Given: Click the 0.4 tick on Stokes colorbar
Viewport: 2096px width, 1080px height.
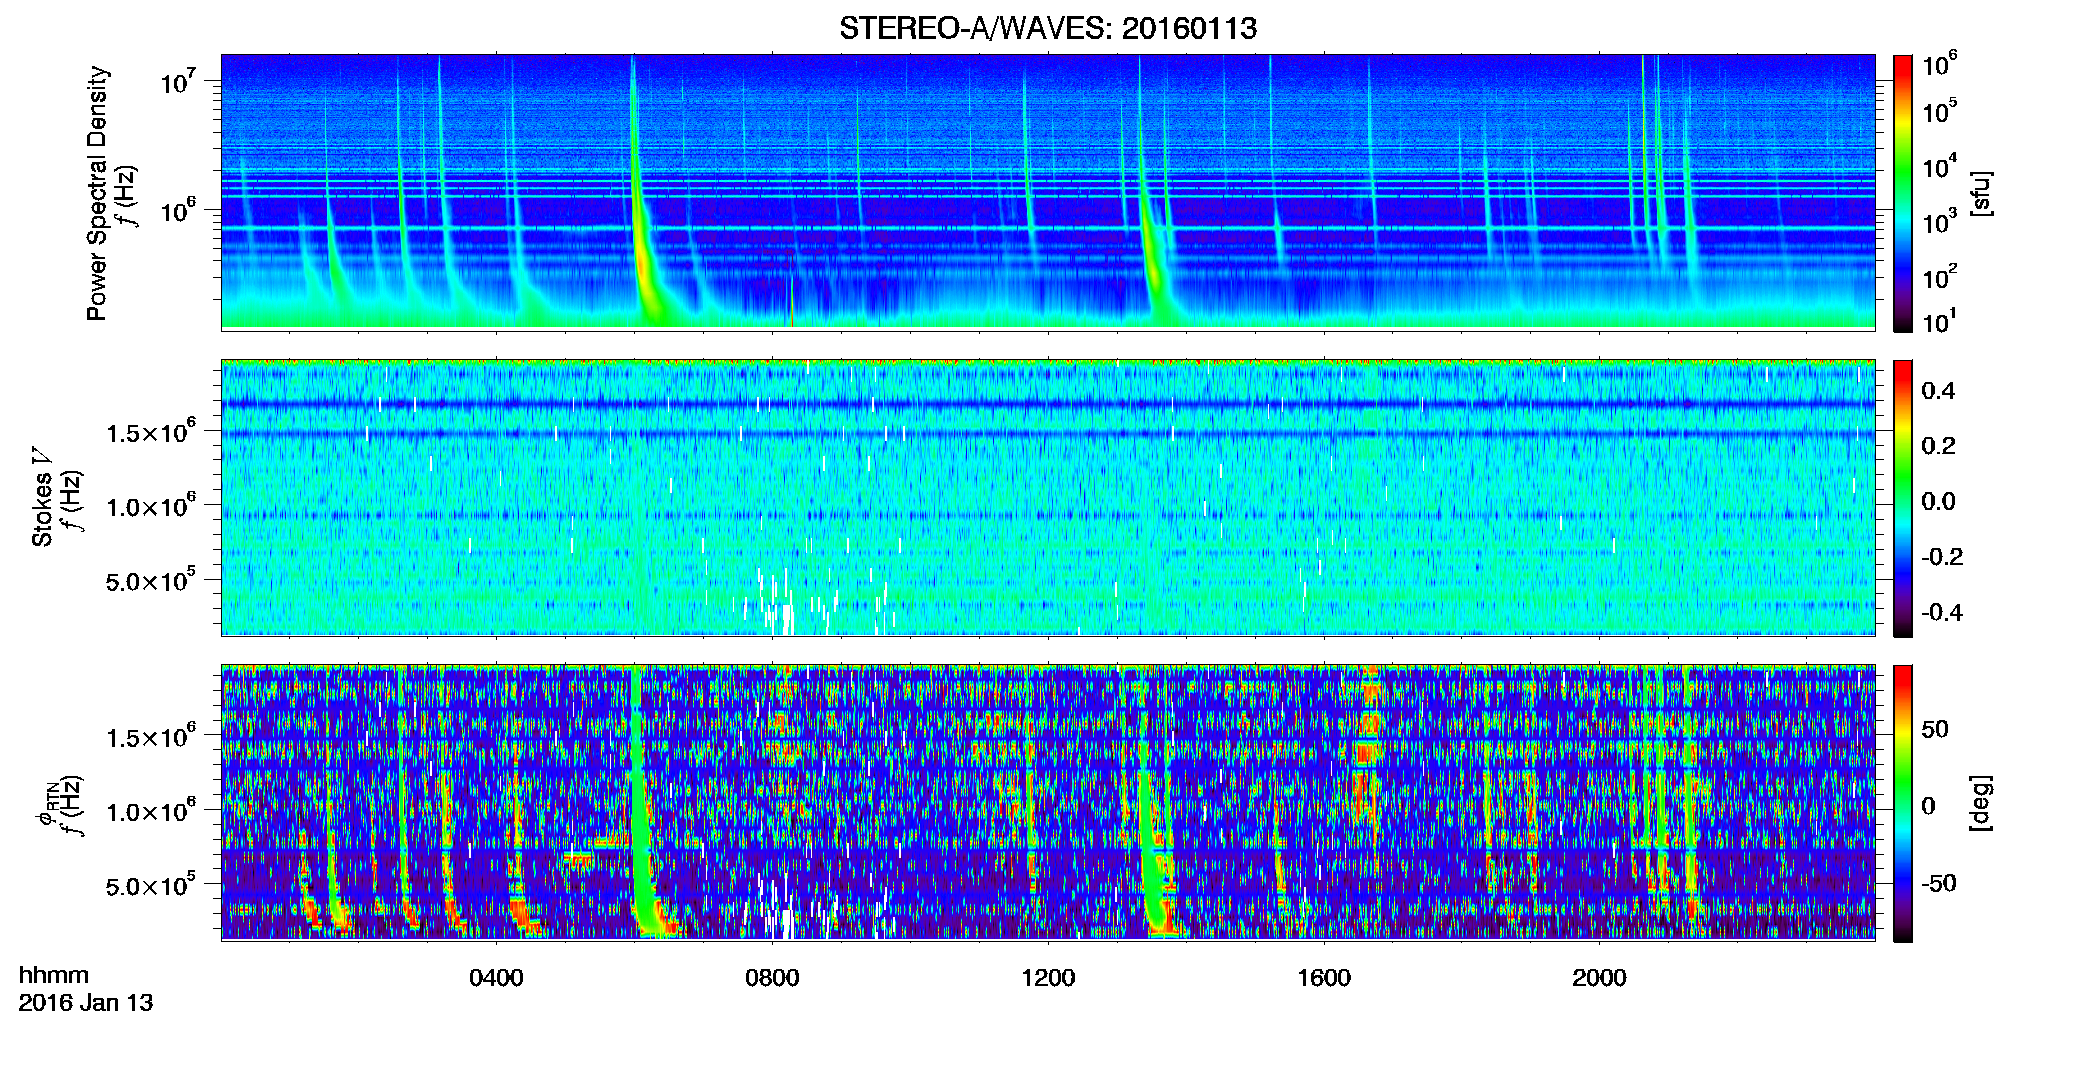Looking at the screenshot, I should pos(1938,391).
